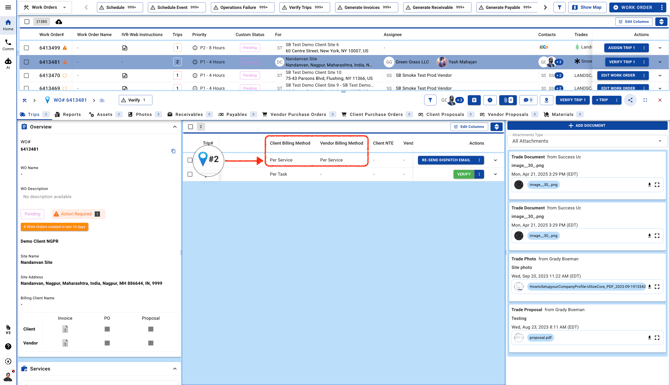Click the filter icon in work order detail bar
670x385 pixels.
(x=430, y=100)
